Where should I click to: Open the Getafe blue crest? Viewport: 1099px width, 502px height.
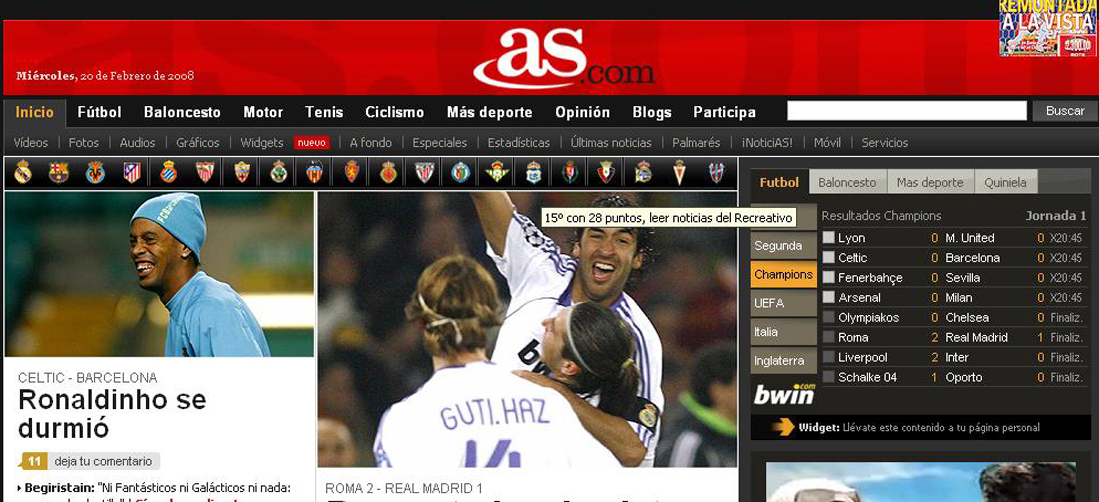click(460, 172)
